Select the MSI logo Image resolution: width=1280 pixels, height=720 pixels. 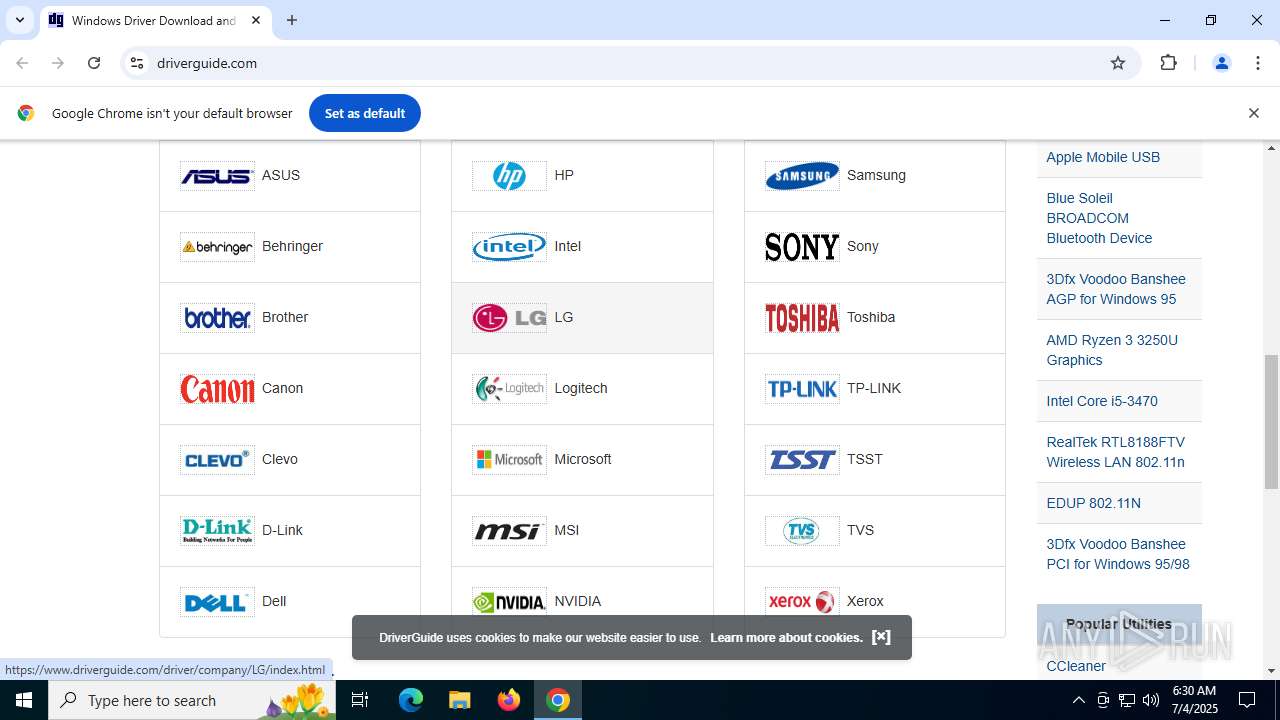(x=509, y=531)
